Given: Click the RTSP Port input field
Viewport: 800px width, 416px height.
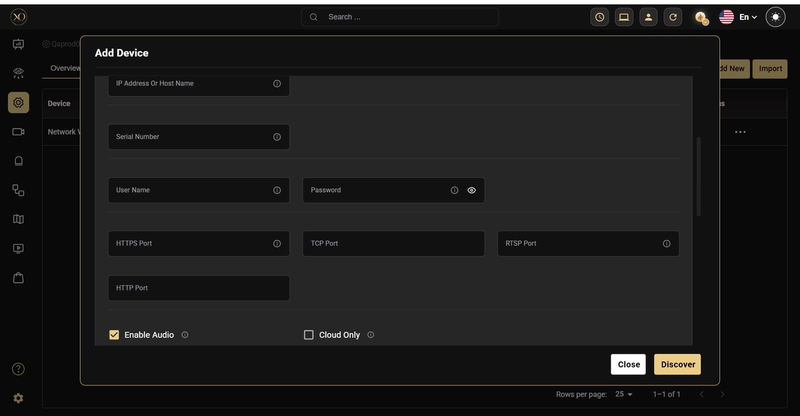Looking at the screenshot, I should point(588,243).
